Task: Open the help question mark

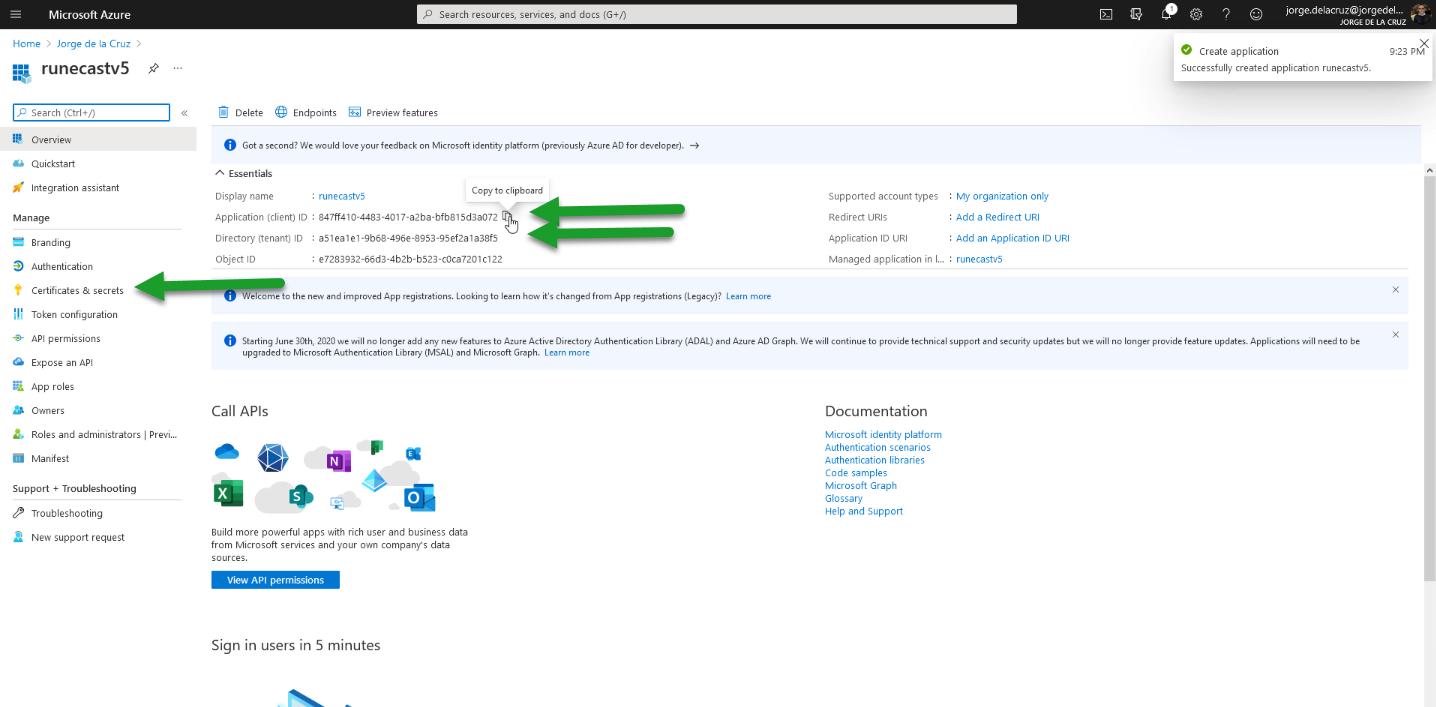Action: pos(1226,14)
